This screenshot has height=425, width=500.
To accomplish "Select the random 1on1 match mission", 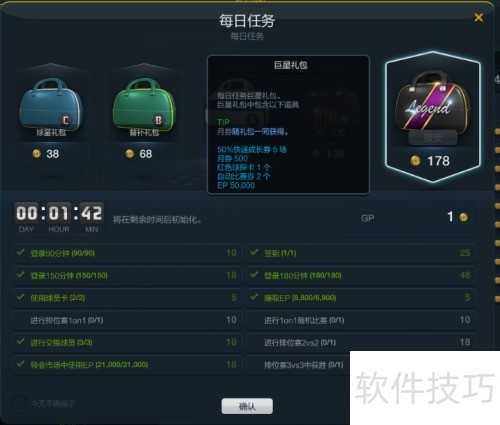I will tap(361, 320).
